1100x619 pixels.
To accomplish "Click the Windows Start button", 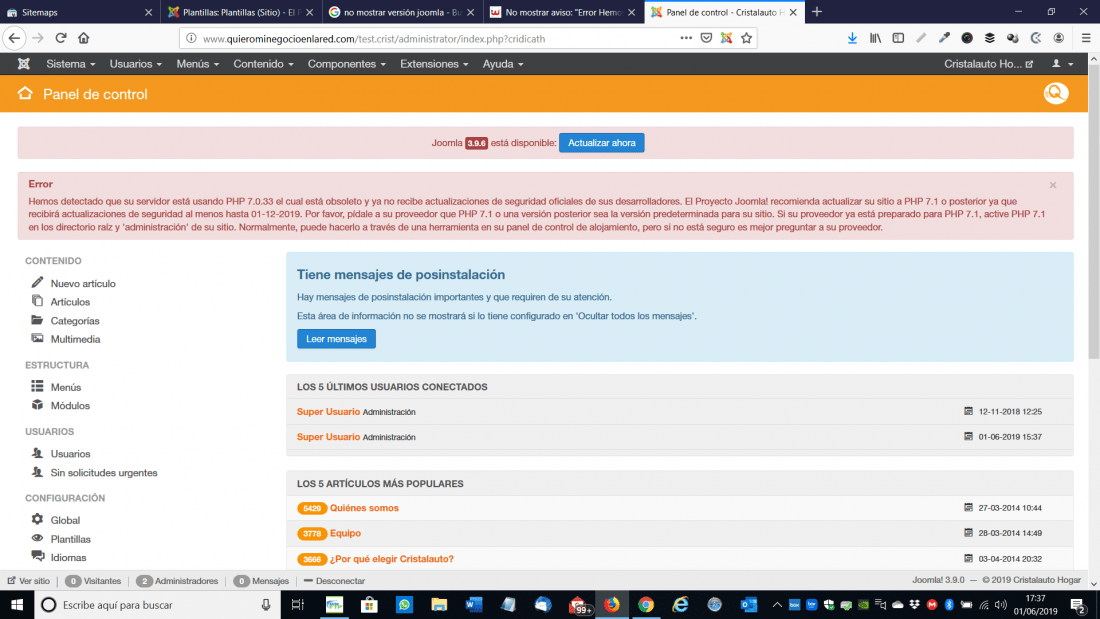I will click(x=17, y=604).
